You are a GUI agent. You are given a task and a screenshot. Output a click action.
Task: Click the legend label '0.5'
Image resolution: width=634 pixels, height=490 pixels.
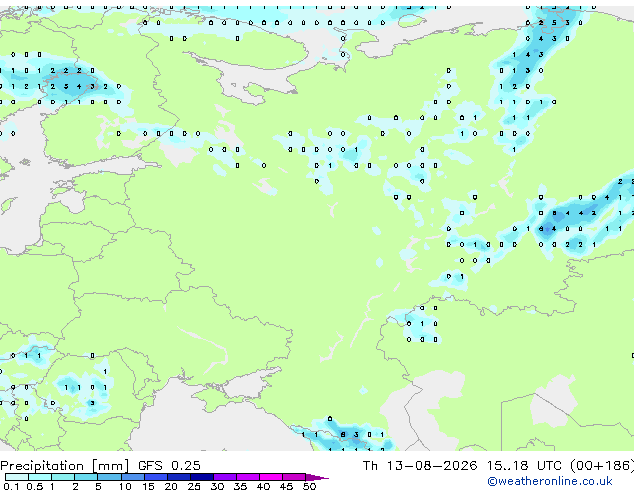pos(35,486)
